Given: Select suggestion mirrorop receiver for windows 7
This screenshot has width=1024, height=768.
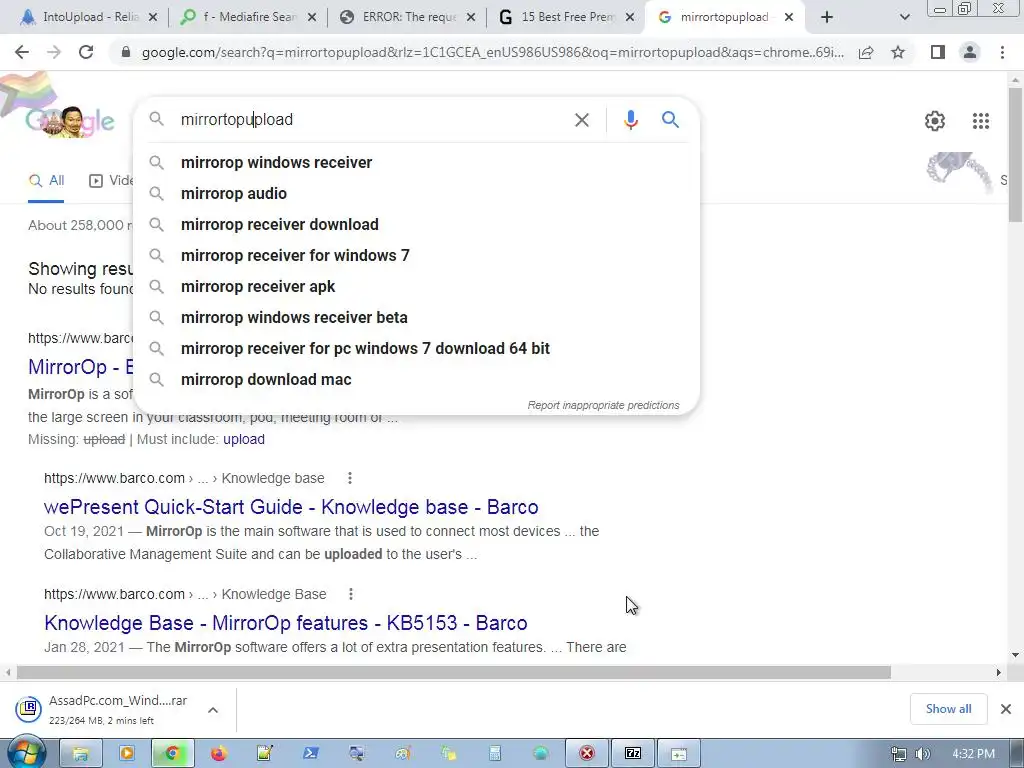Looking at the screenshot, I should pos(416,255).
